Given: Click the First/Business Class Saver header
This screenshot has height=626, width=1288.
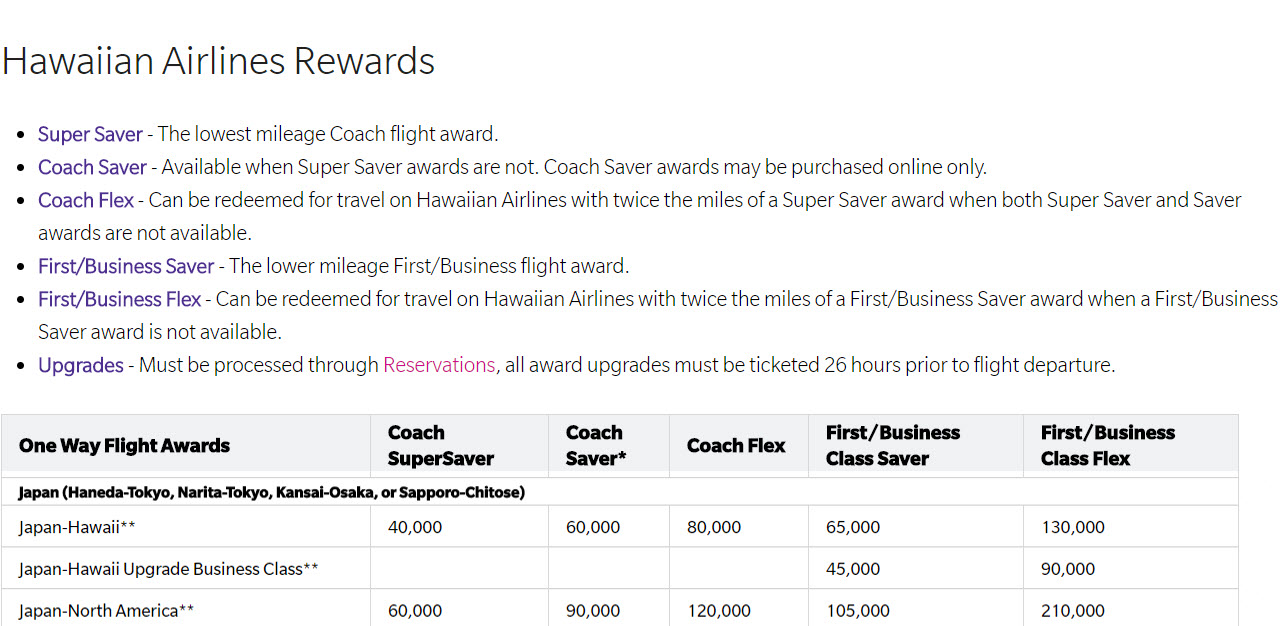Looking at the screenshot, I should [x=892, y=446].
